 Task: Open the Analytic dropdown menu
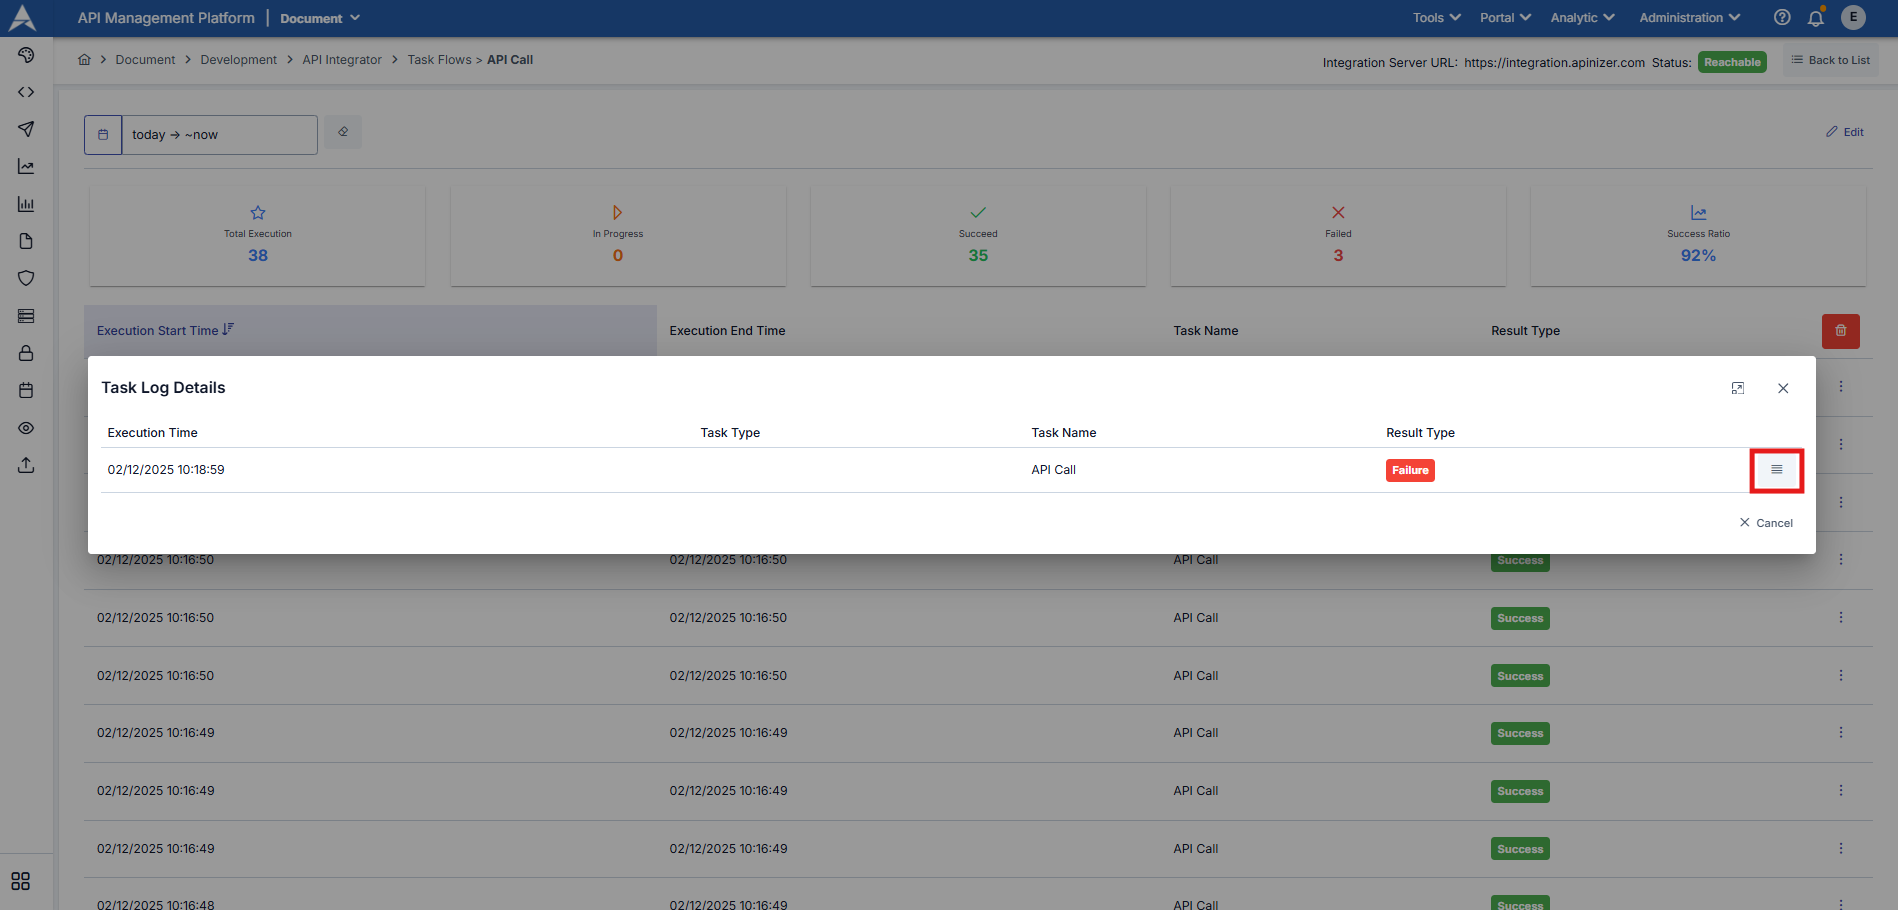click(x=1582, y=18)
